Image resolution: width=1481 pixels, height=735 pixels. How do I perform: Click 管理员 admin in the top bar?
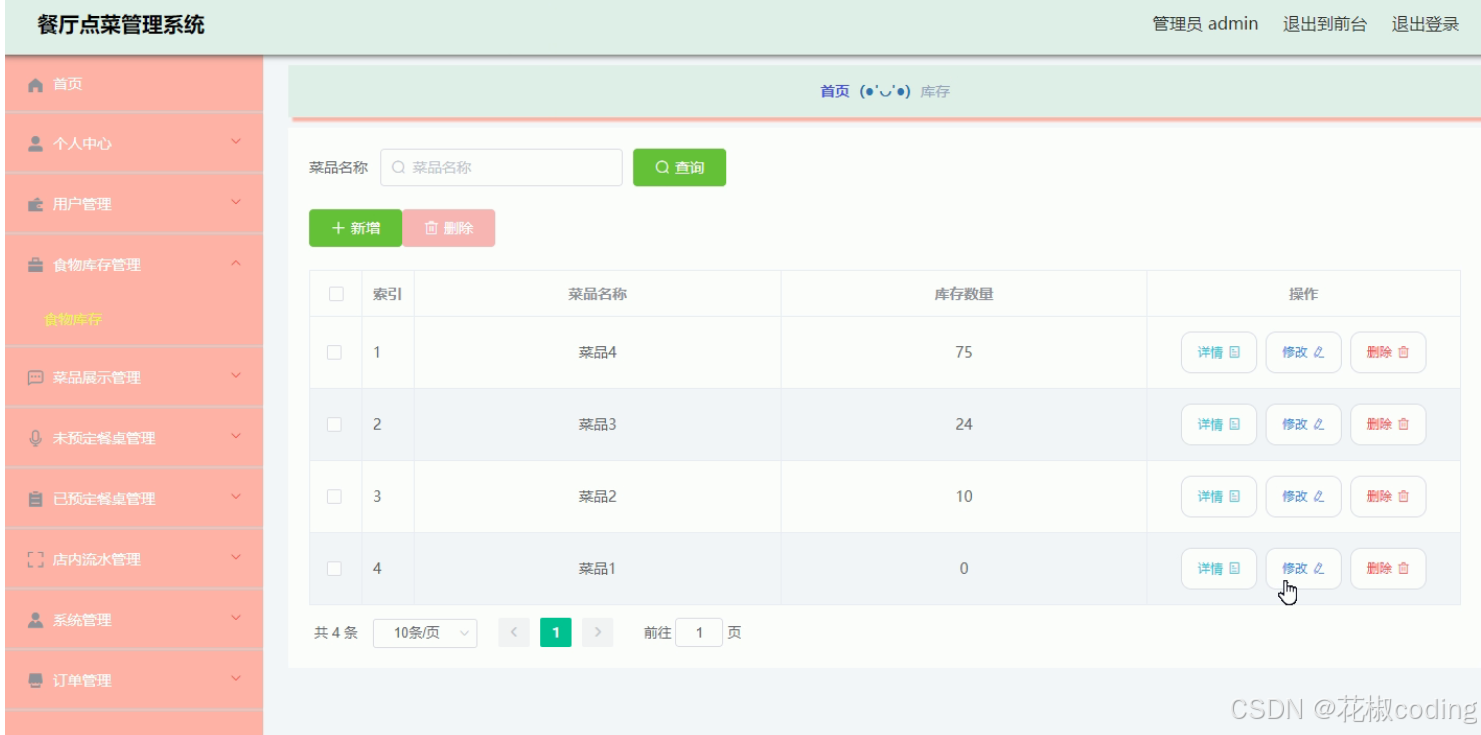[x=1205, y=24]
